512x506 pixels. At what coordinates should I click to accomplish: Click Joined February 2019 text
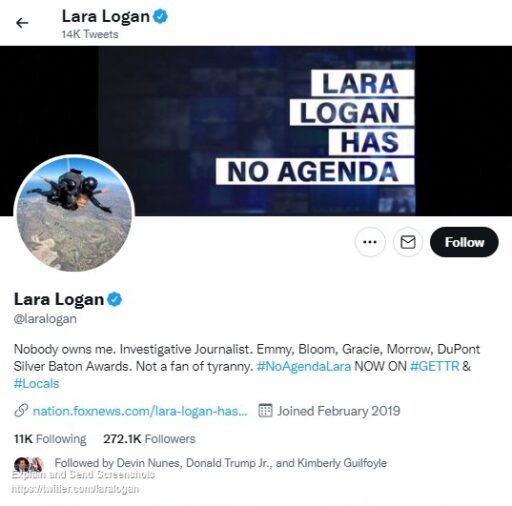coord(339,411)
